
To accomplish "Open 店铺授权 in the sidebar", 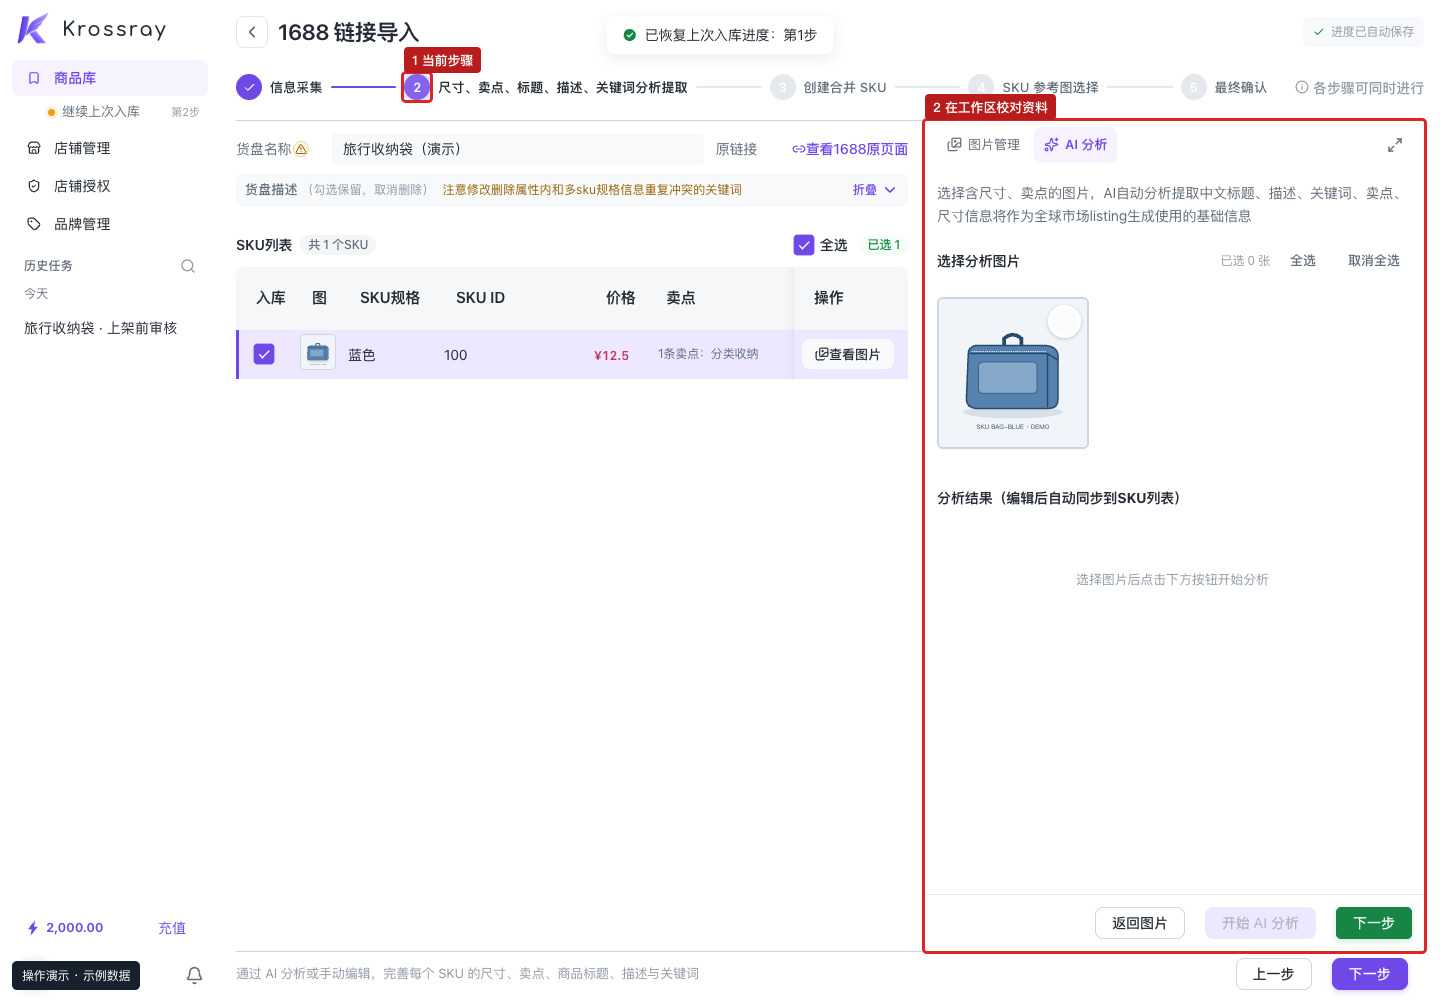I will [x=110, y=186].
